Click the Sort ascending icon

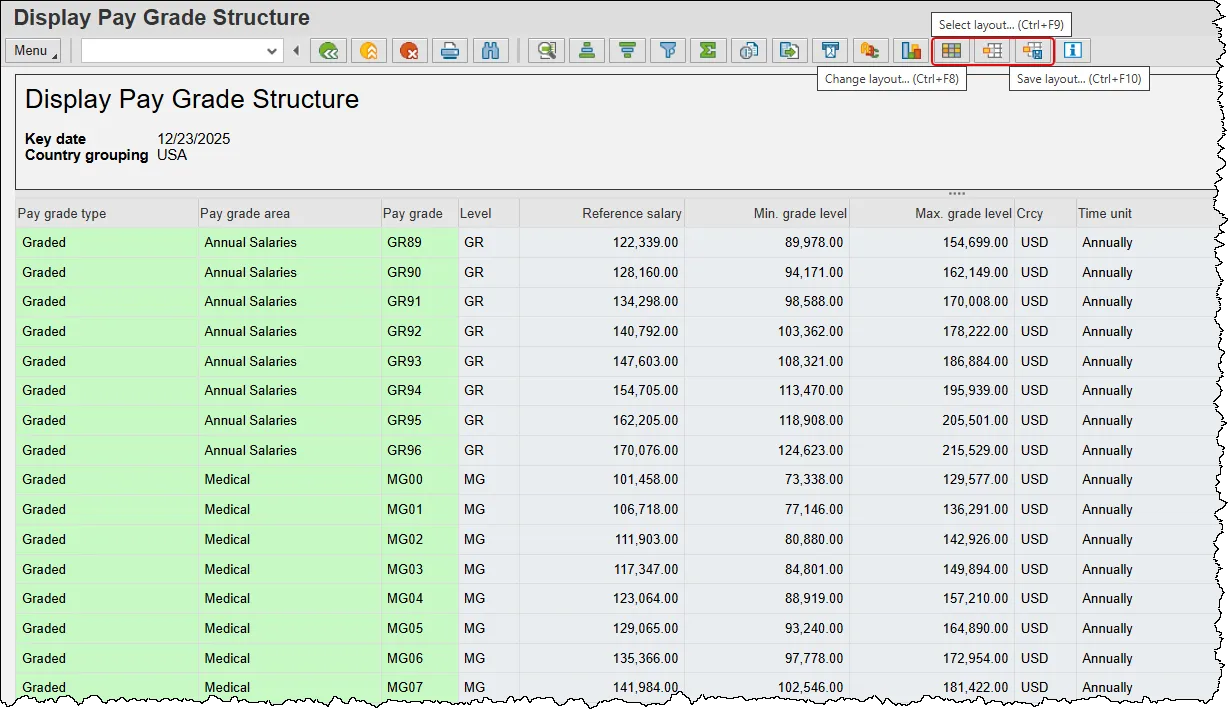pos(587,51)
